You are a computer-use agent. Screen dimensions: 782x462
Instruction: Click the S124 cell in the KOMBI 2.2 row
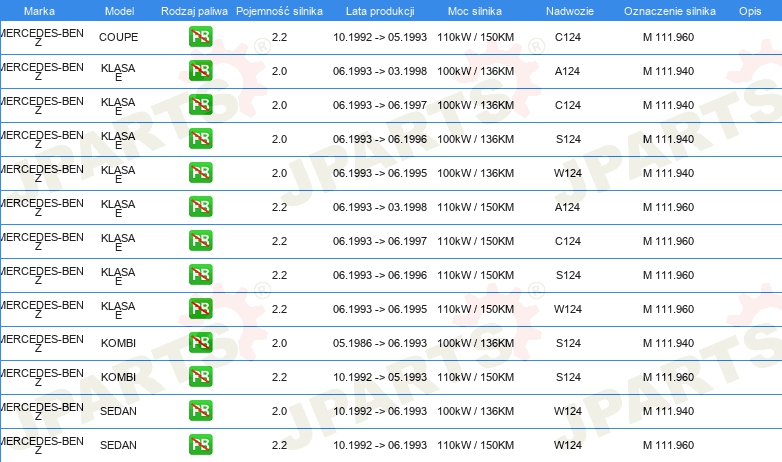pyautogui.click(x=569, y=377)
